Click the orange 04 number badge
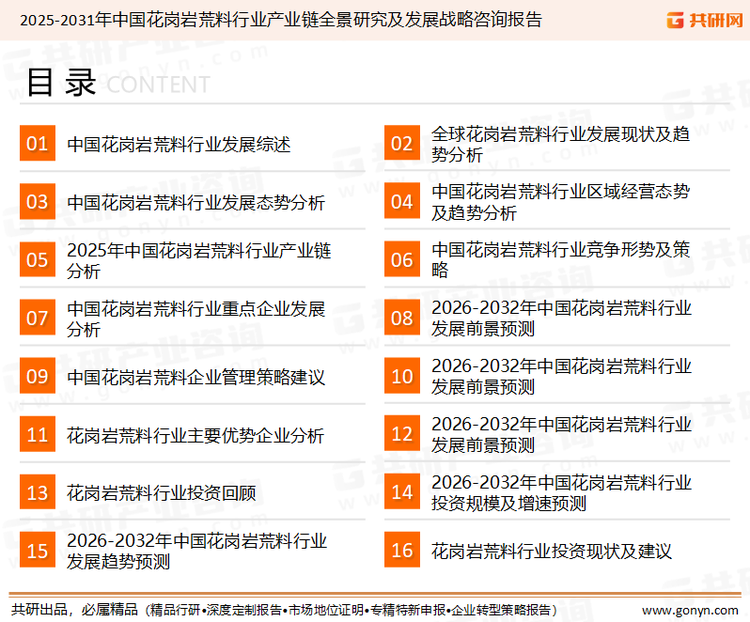 pyautogui.click(x=402, y=202)
